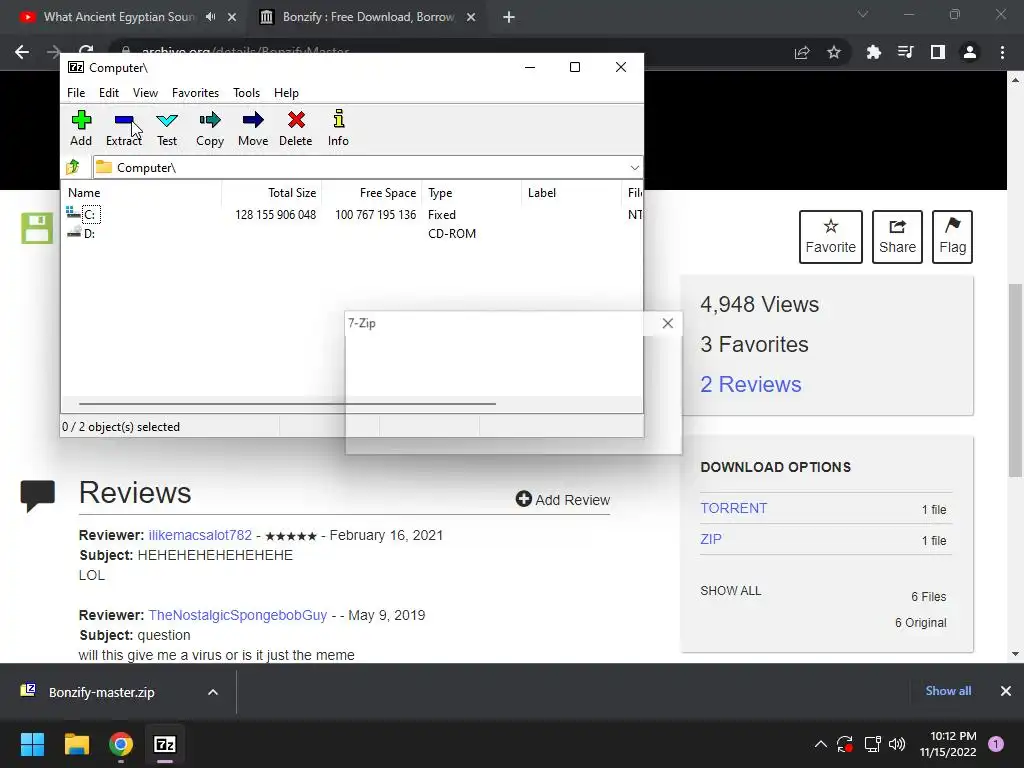Viewport: 1024px width, 768px height.
Task: Bookmark this page with the star
Action: click(x=834, y=52)
